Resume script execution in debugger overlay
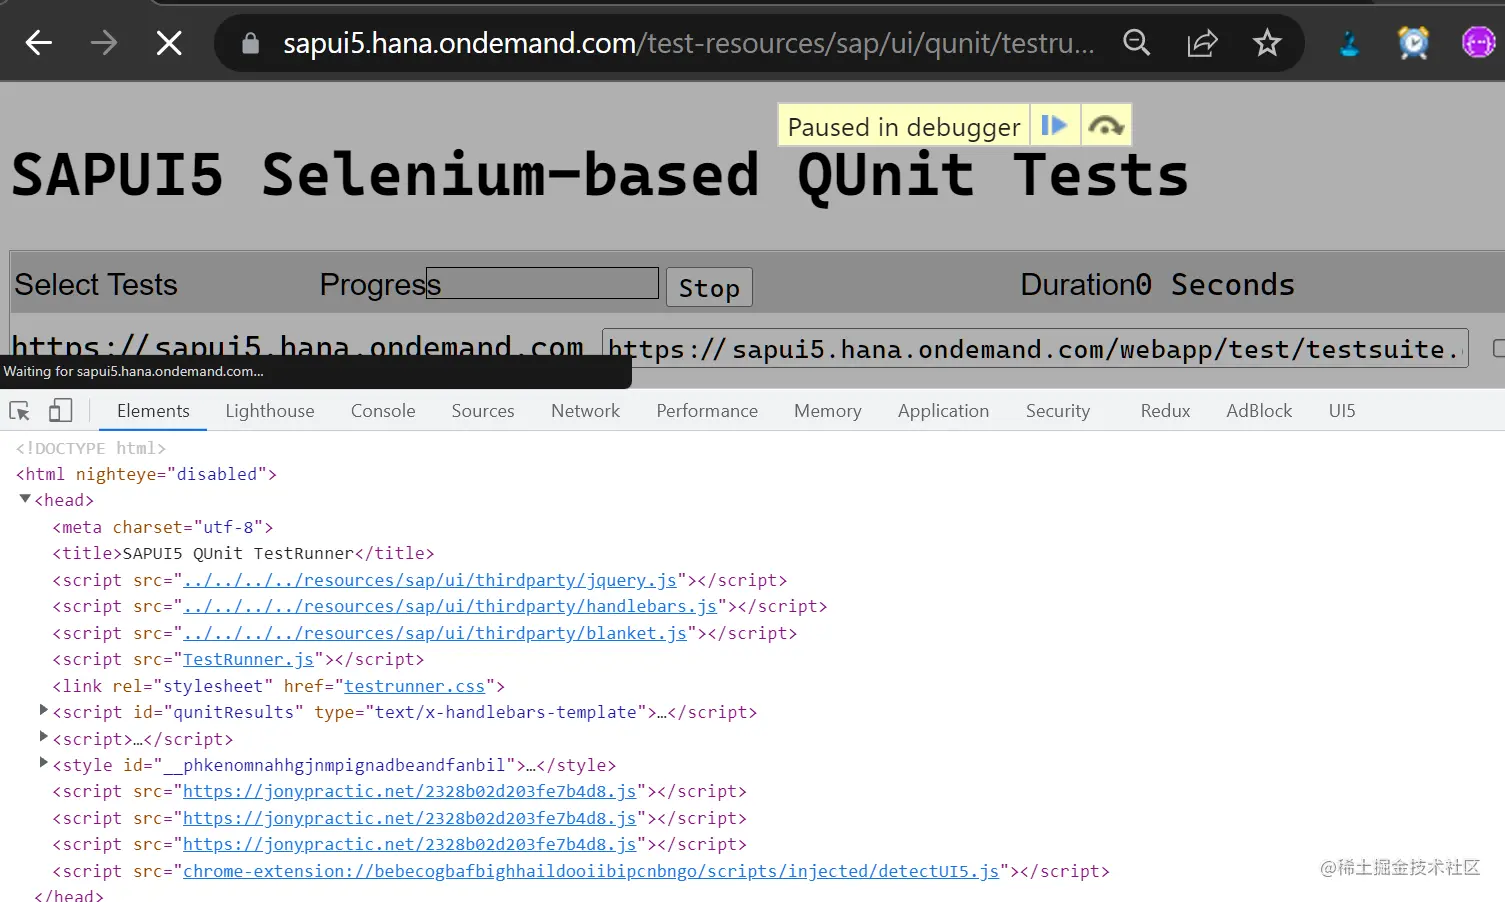Image resolution: width=1505 pixels, height=902 pixels. [x=1055, y=126]
